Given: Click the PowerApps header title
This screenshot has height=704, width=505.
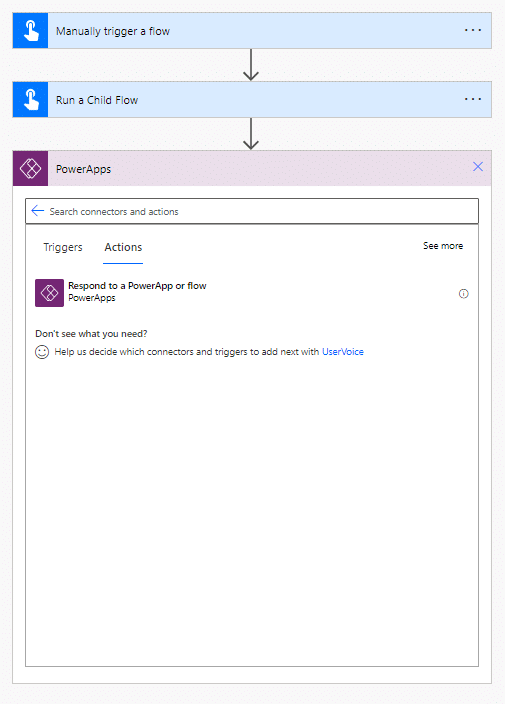Looking at the screenshot, I should point(83,169).
